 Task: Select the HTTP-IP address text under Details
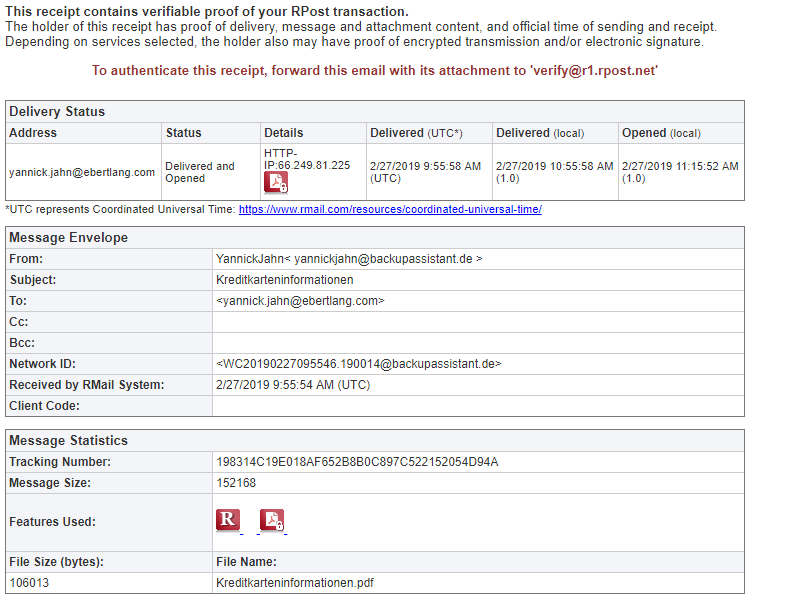(x=306, y=159)
